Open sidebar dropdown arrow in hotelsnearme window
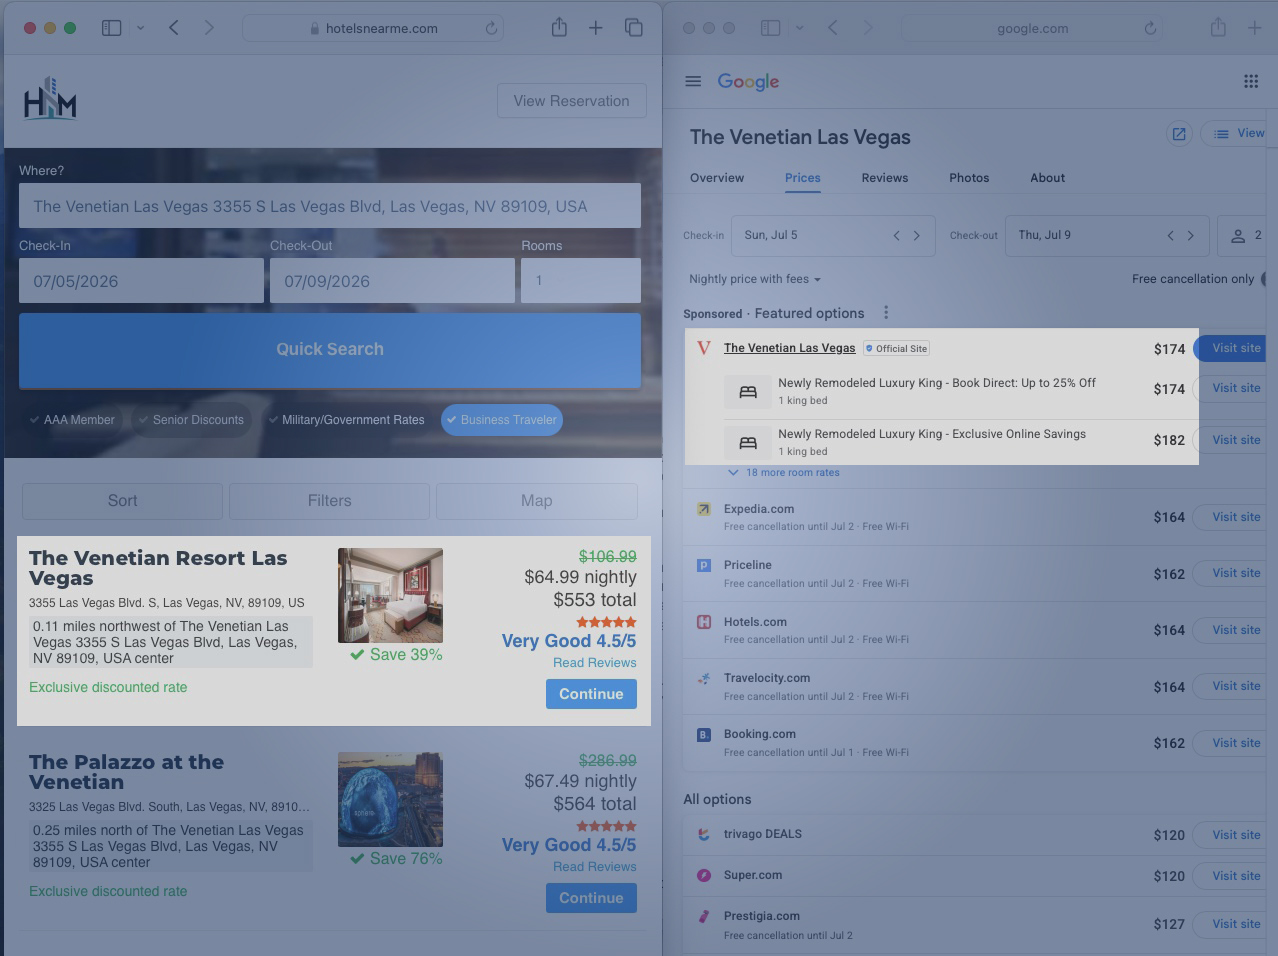 click(x=140, y=28)
